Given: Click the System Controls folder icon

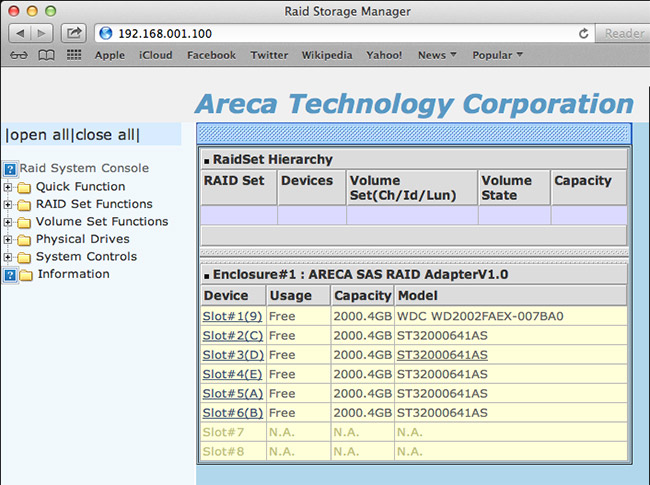Looking at the screenshot, I should [24, 258].
